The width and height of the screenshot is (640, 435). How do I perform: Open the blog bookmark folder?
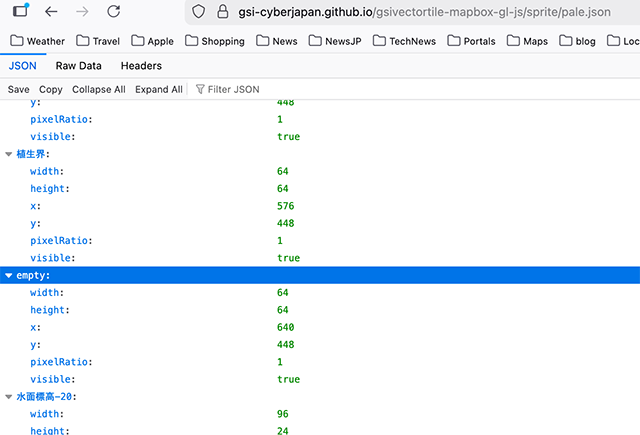click(577, 41)
